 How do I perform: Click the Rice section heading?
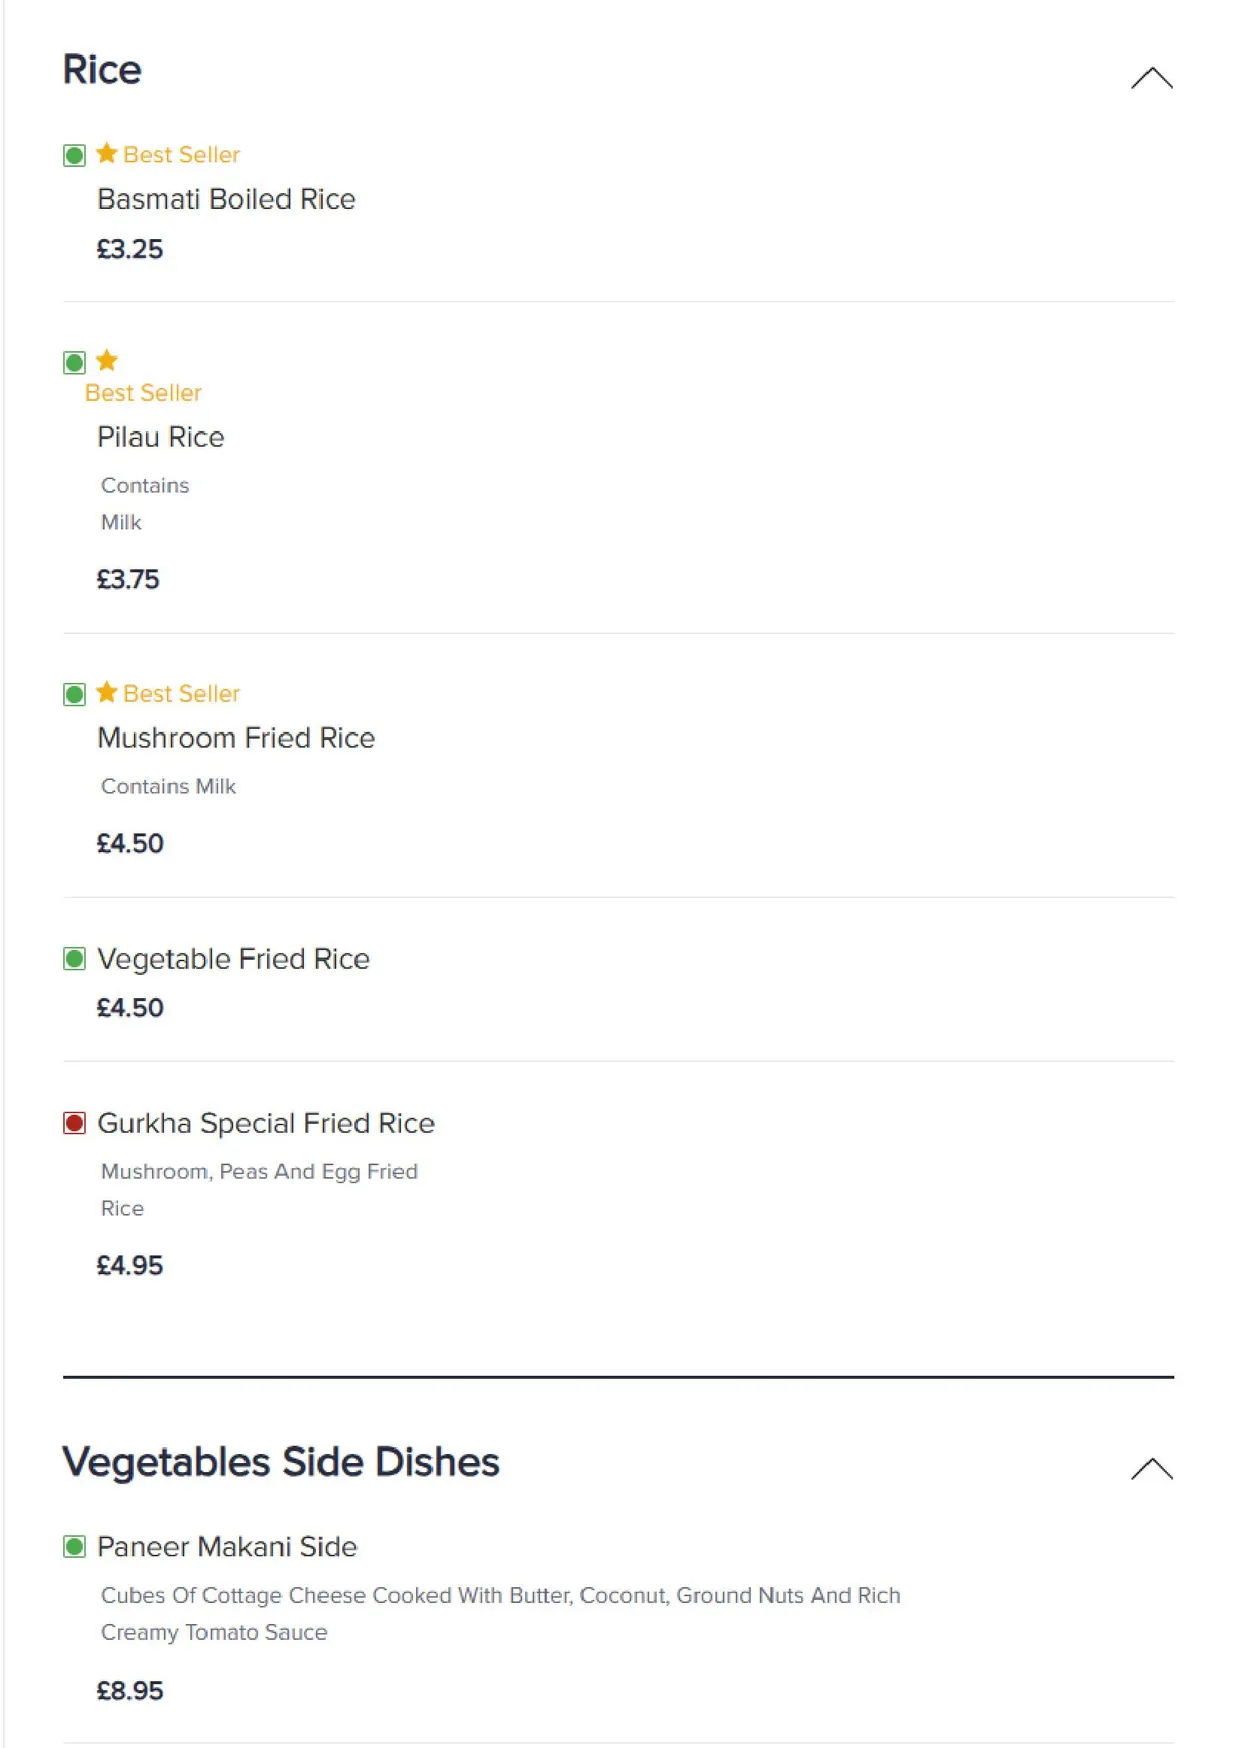pyautogui.click(x=102, y=70)
